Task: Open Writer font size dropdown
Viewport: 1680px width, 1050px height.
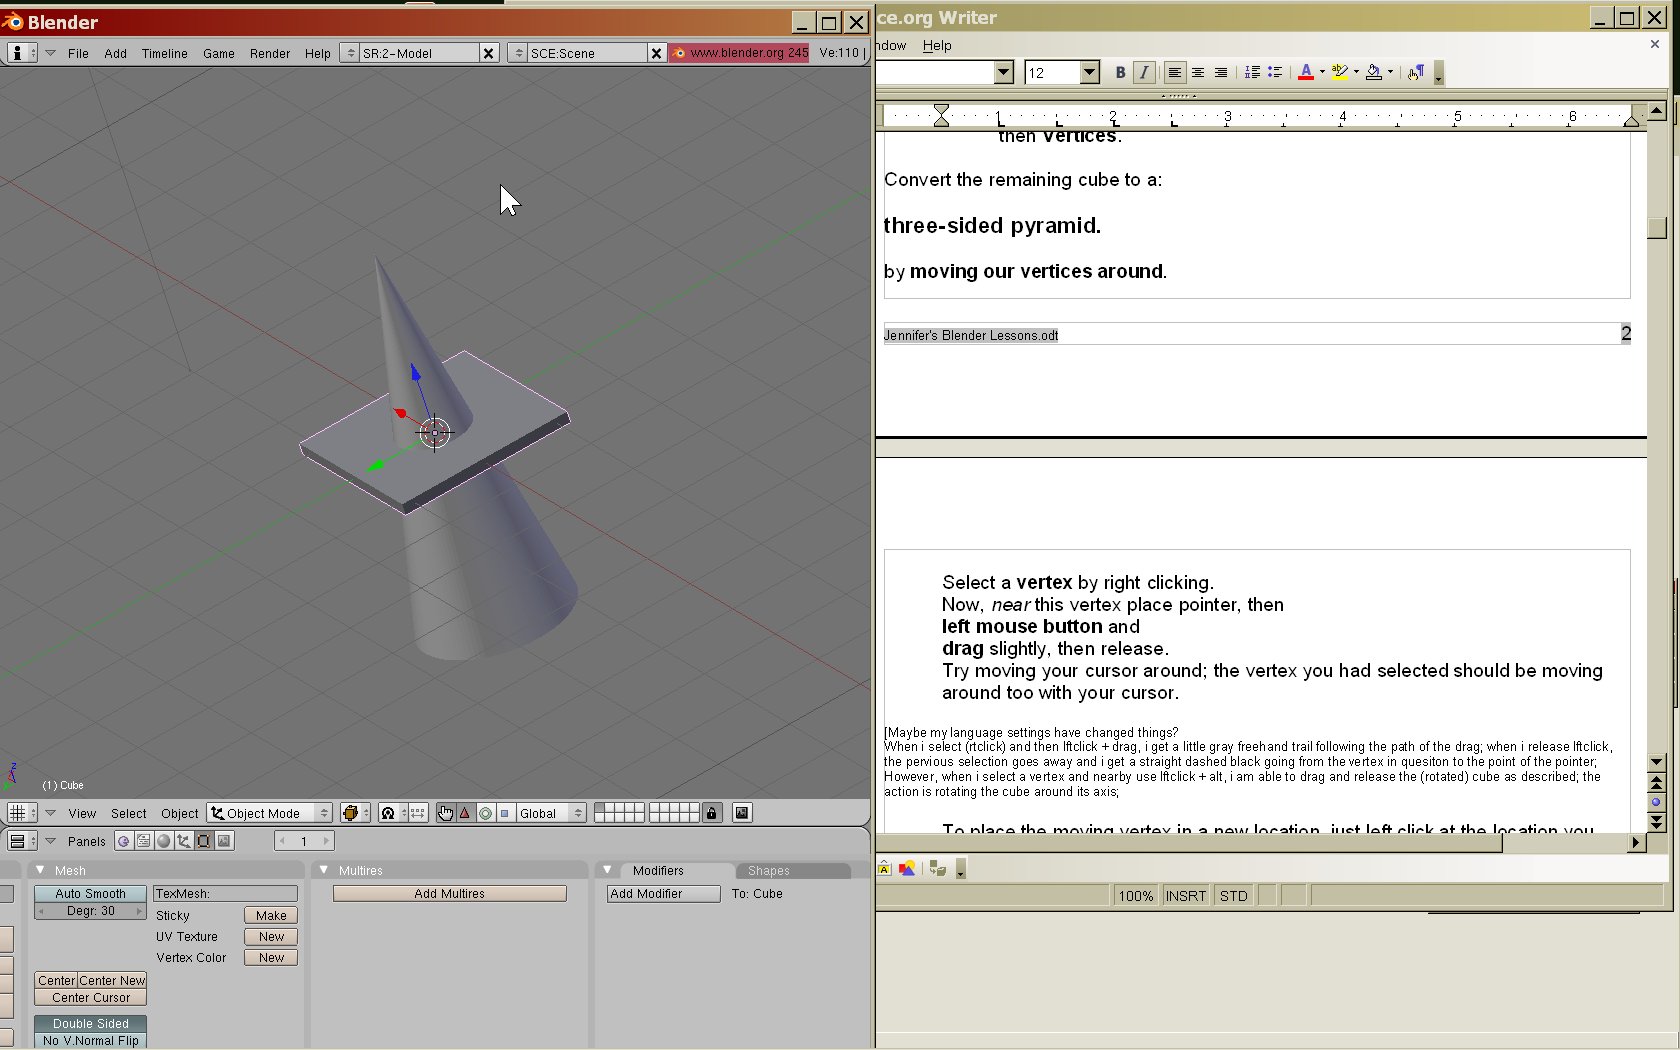Action: pos(1090,72)
